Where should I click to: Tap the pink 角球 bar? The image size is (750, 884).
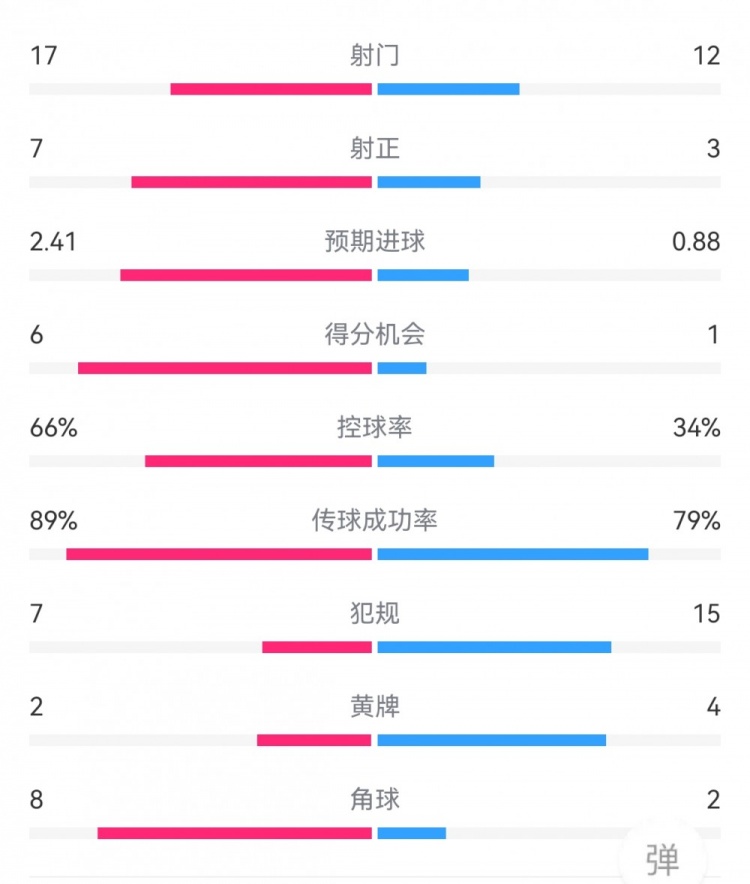pyautogui.click(x=235, y=833)
